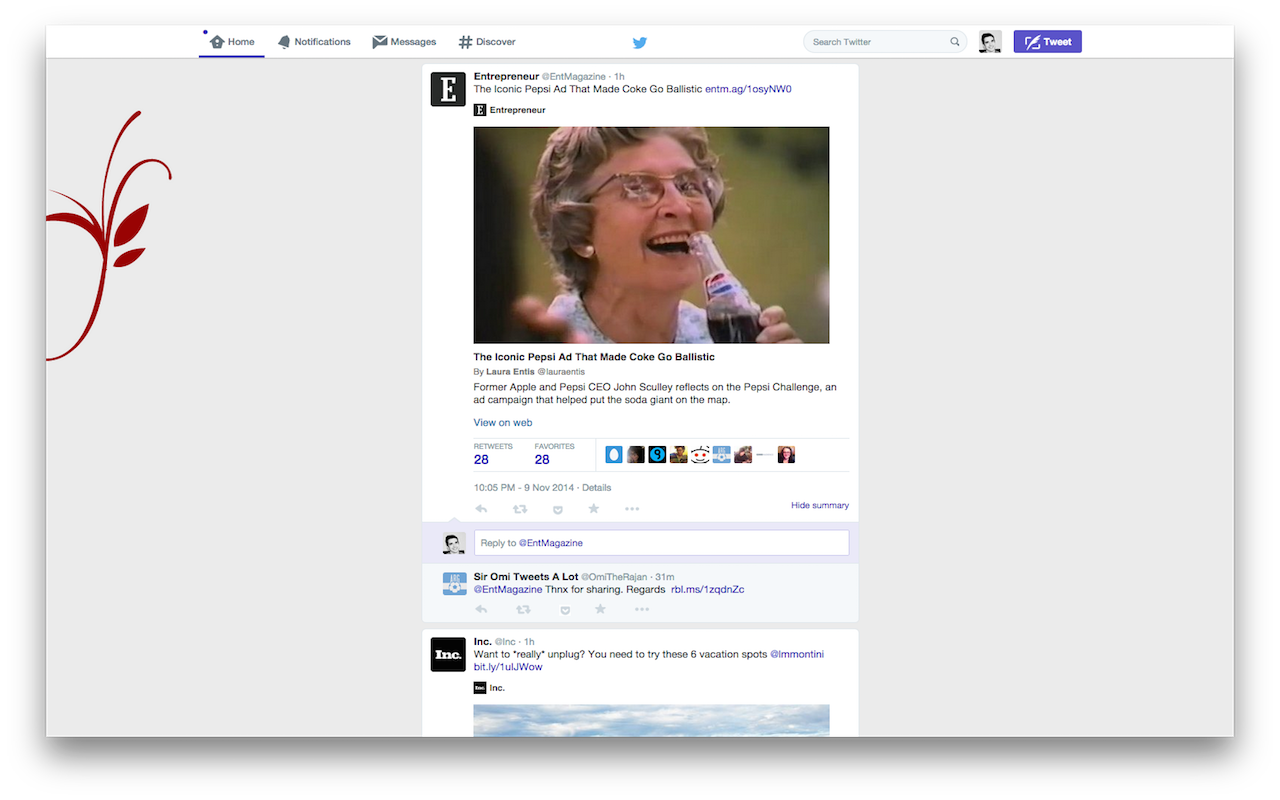
Task: Open the @lmmontini mention link
Action: 797,654
